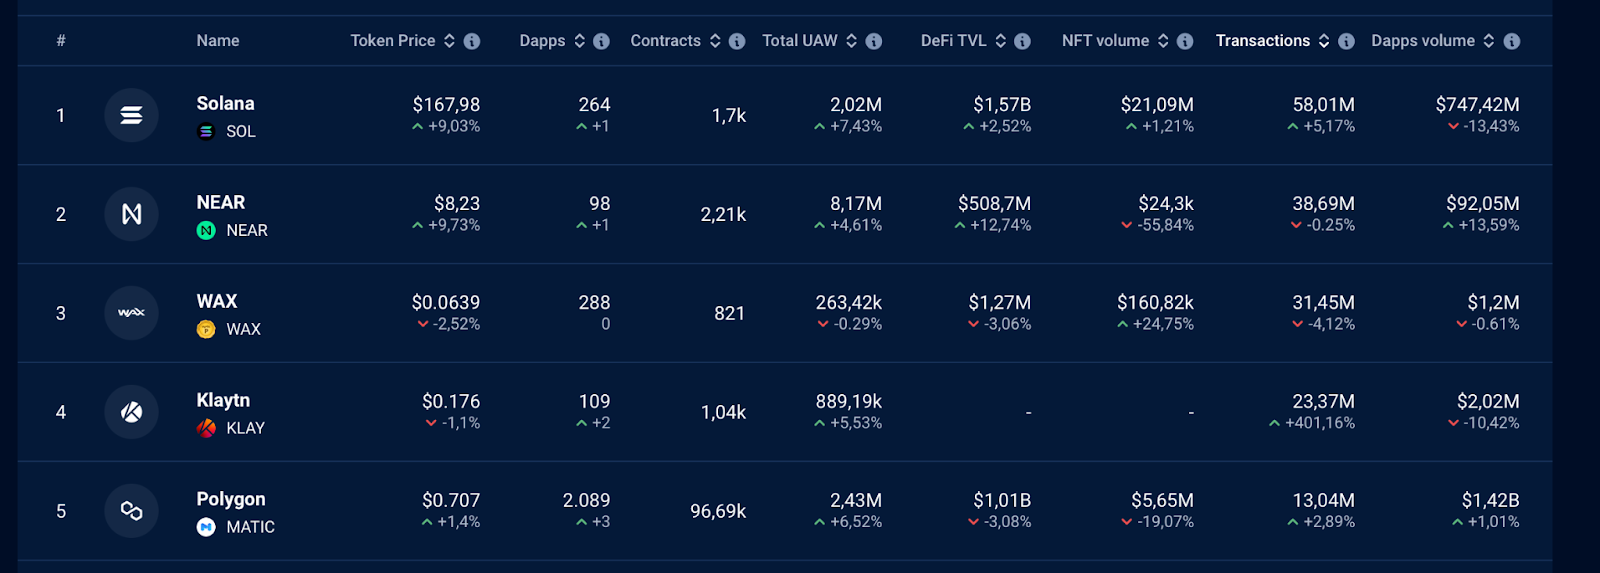Sort by Dapps volume using sort arrows
Screen dimensions: 1600x573
1489,41
